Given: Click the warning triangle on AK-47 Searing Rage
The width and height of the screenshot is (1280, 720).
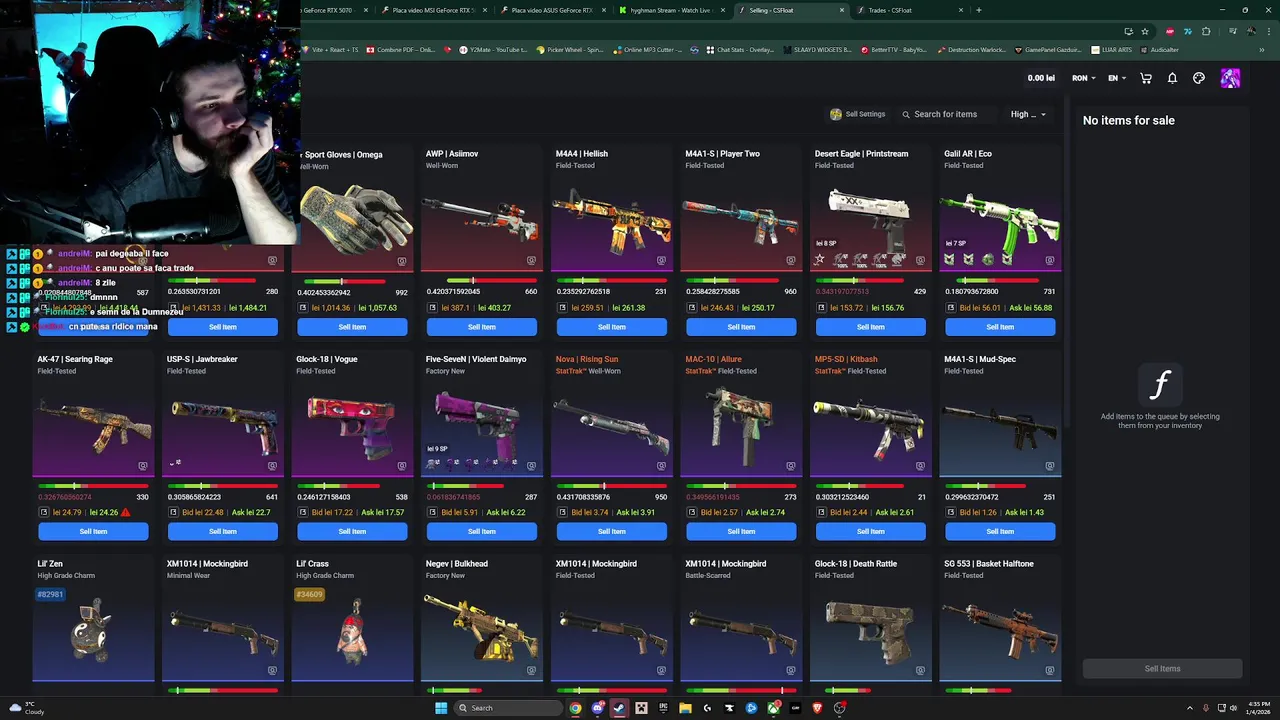Looking at the screenshot, I should (x=125, y=512).
